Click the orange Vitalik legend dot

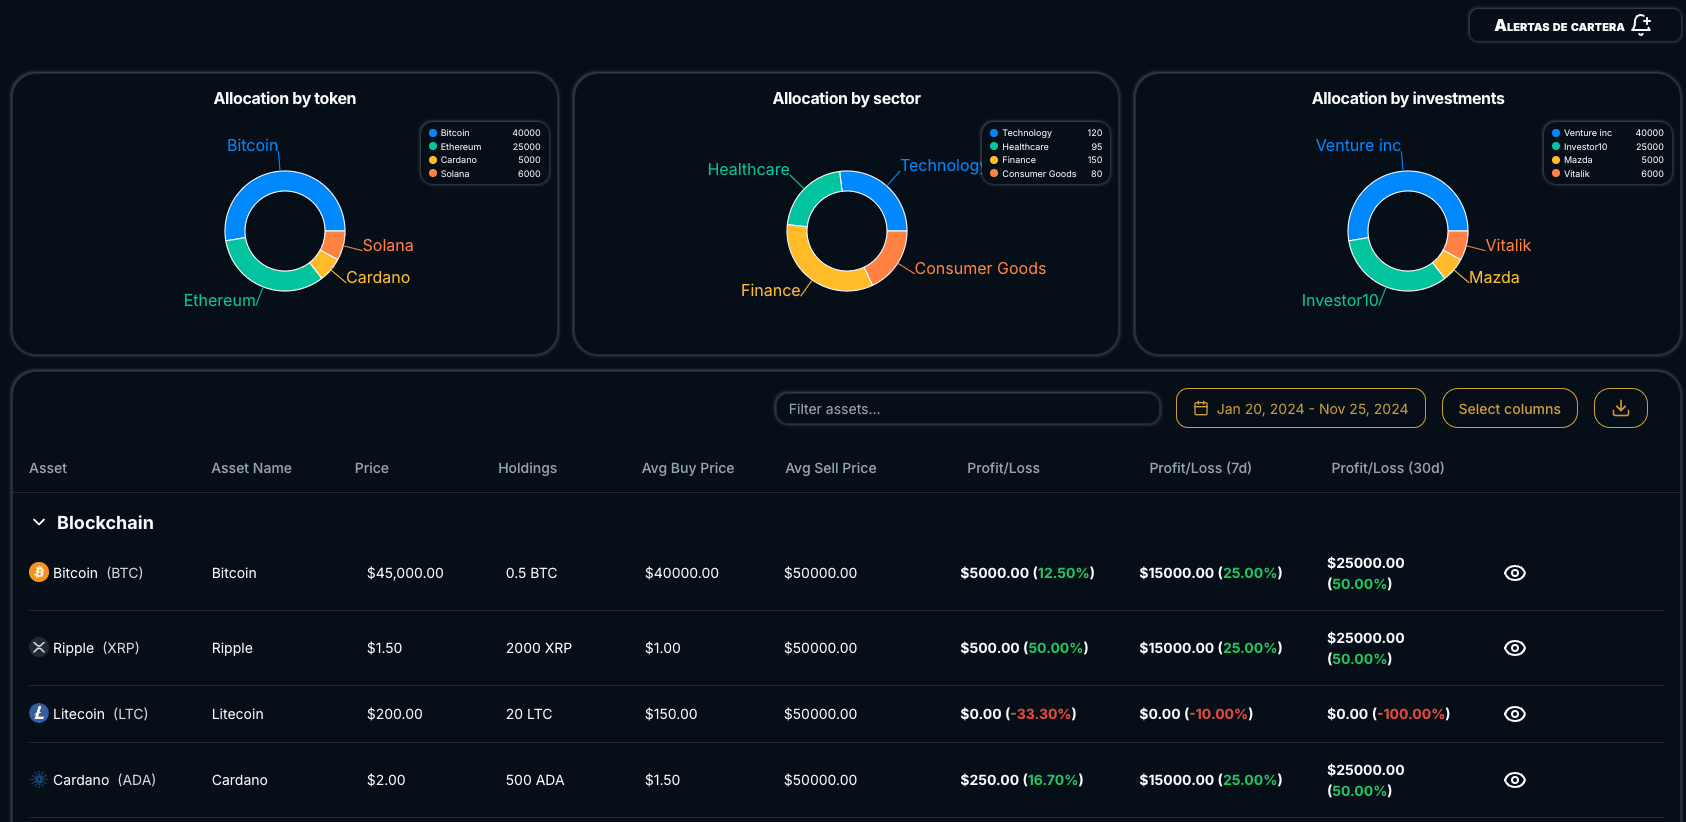pyautogui.click(x=1556, y=174)
